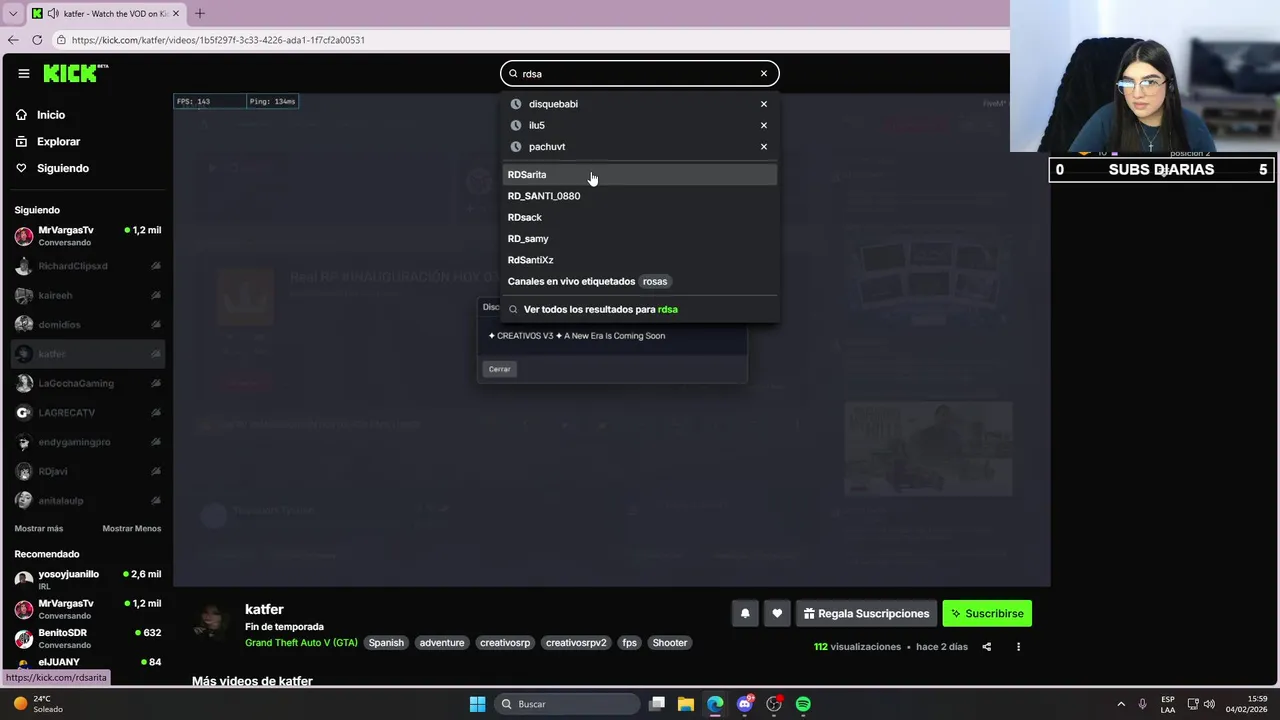
Task: Open RDjavi followed channel
Action: click(88, 471)
